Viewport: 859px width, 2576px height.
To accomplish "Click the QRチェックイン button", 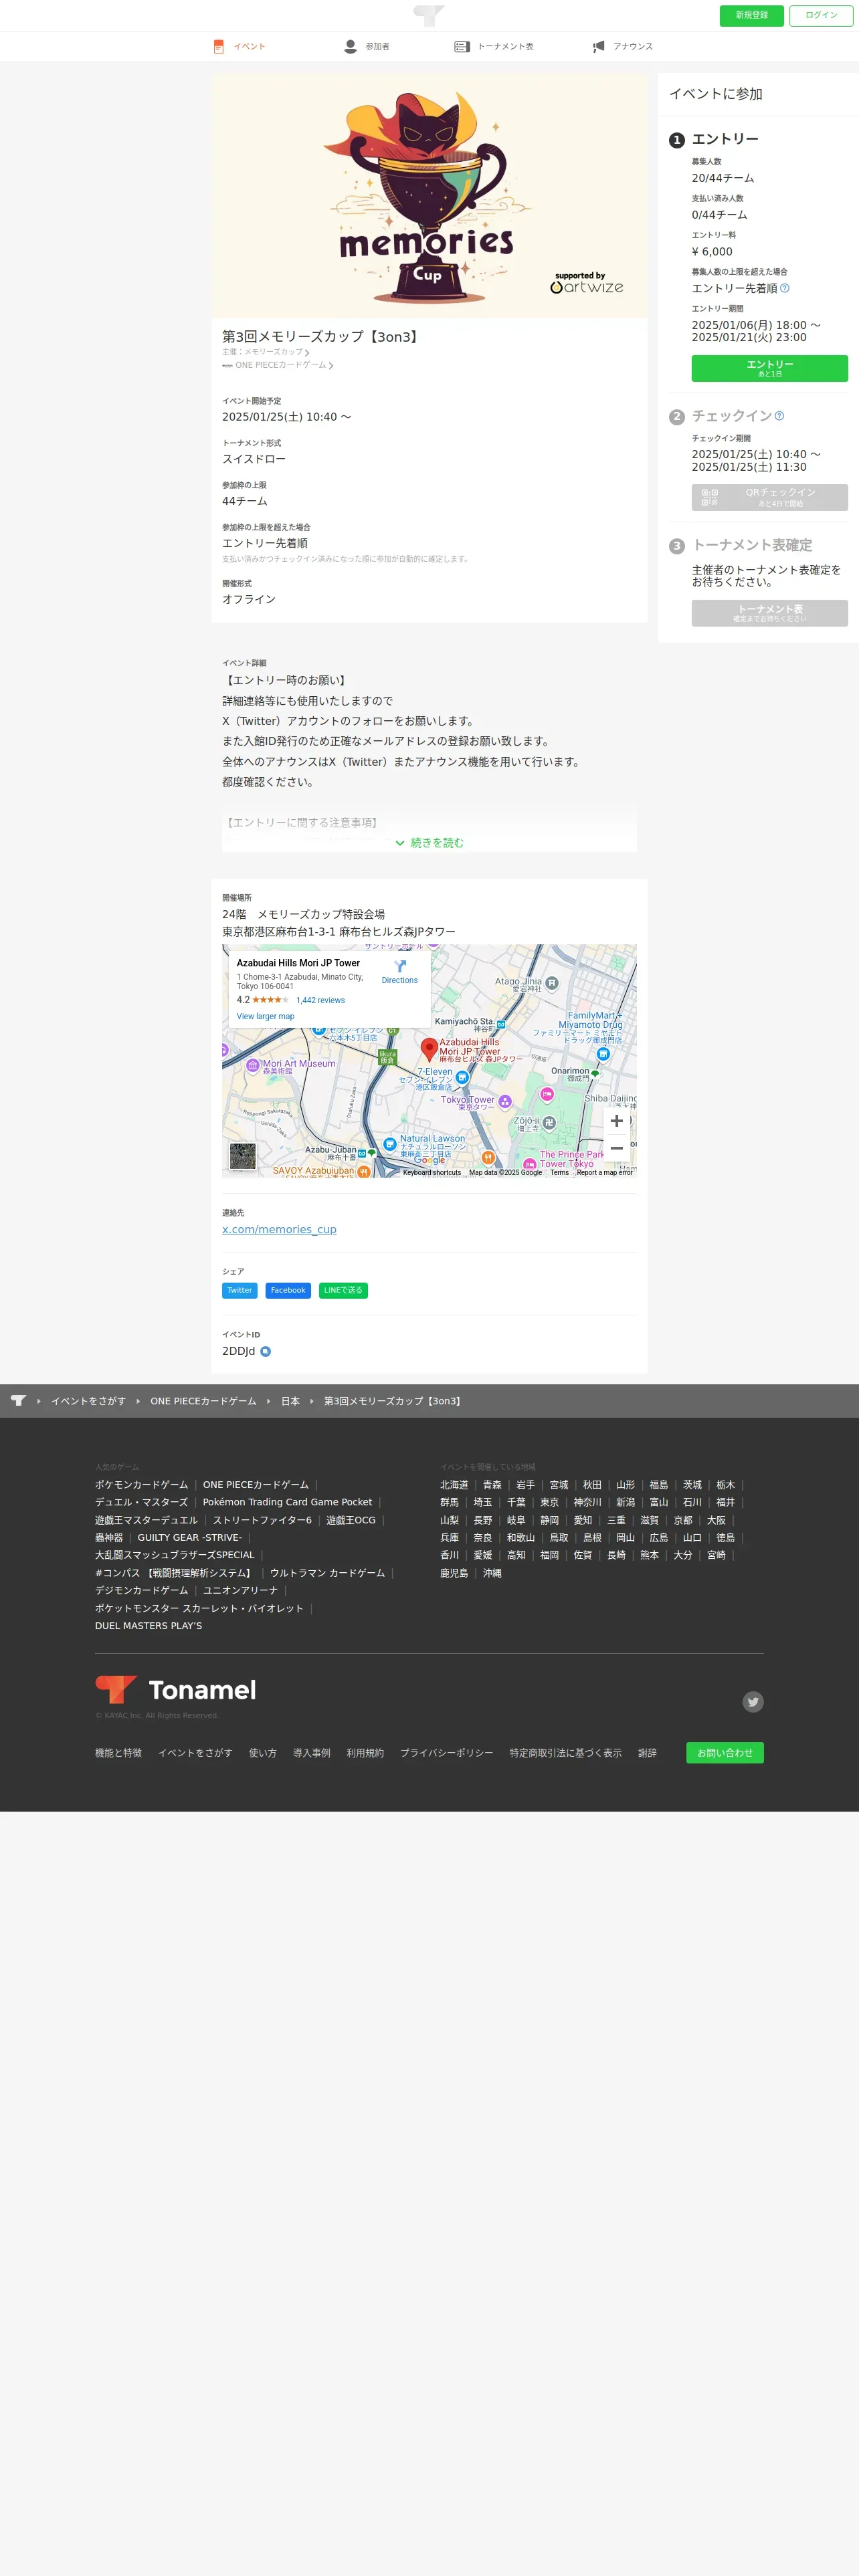I will tap(769, 498).
